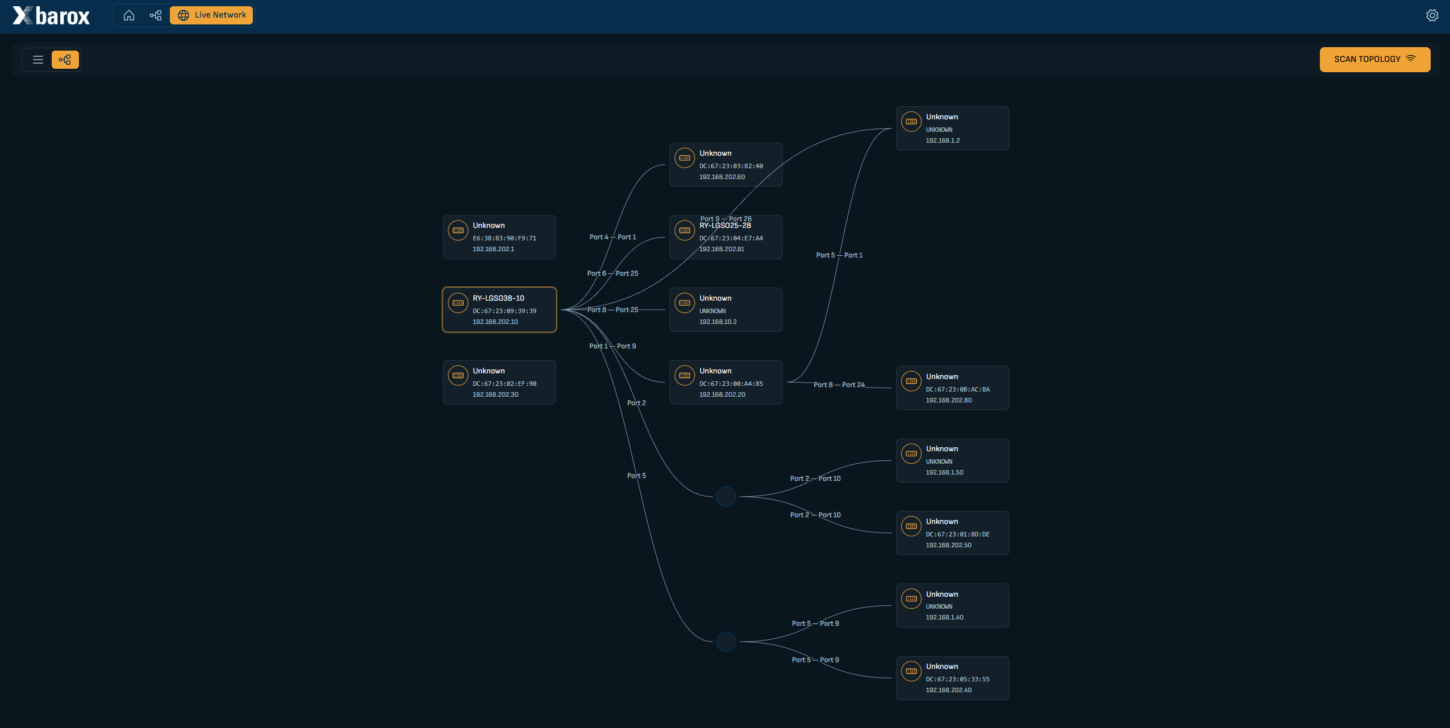
Task: Click switch icon of node 192.168.202.60
Action: (x=685, y=158)
